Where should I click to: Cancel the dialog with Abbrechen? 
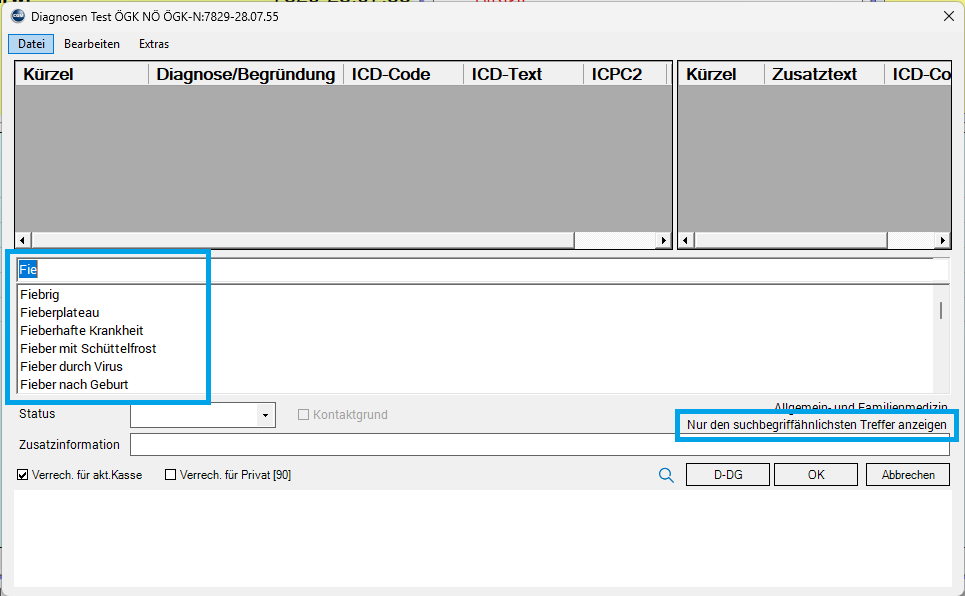[907, 475]
